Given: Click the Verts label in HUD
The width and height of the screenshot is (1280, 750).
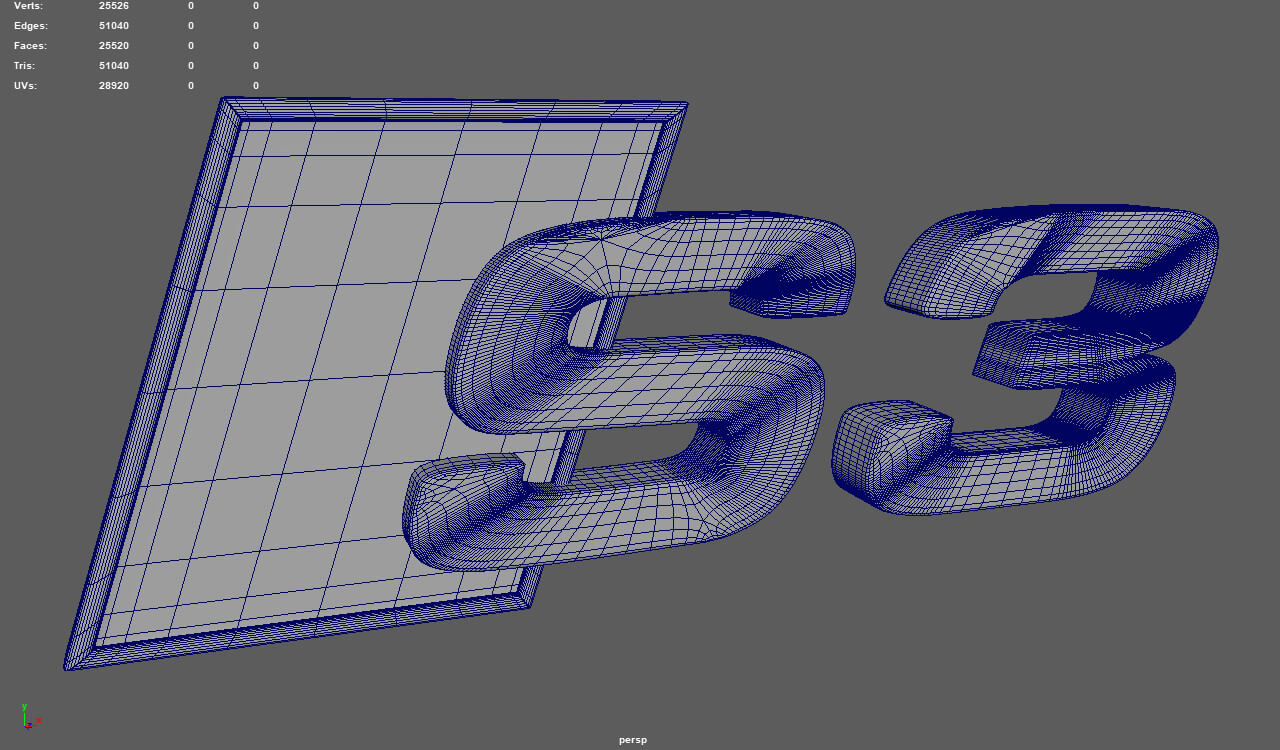Looking at the screenshot, I should [x=29, y=6].
